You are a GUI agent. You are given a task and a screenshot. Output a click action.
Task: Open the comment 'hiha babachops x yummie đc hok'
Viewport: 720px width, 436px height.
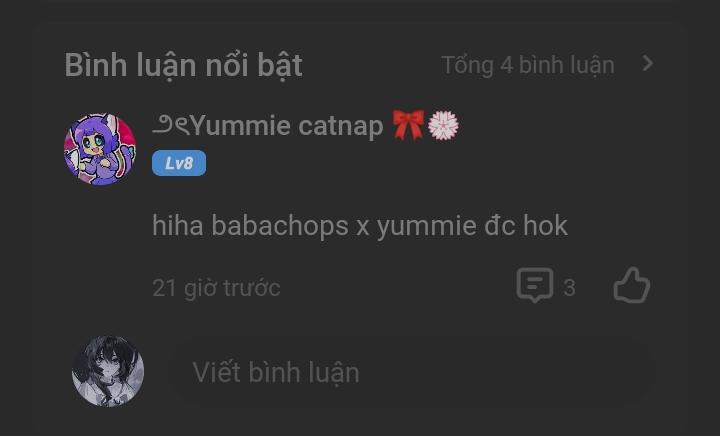click(x=360, y=226)
